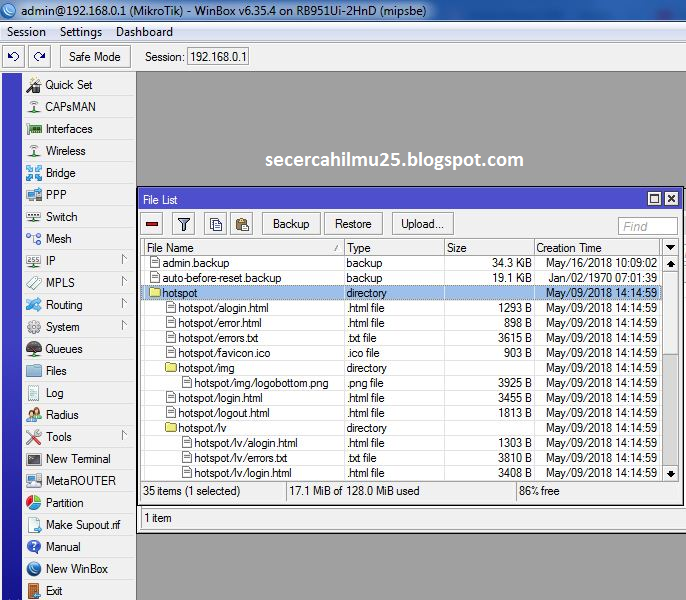Expand Tools submenu arrow
The image size is (686, 600).
click(124, 435)
